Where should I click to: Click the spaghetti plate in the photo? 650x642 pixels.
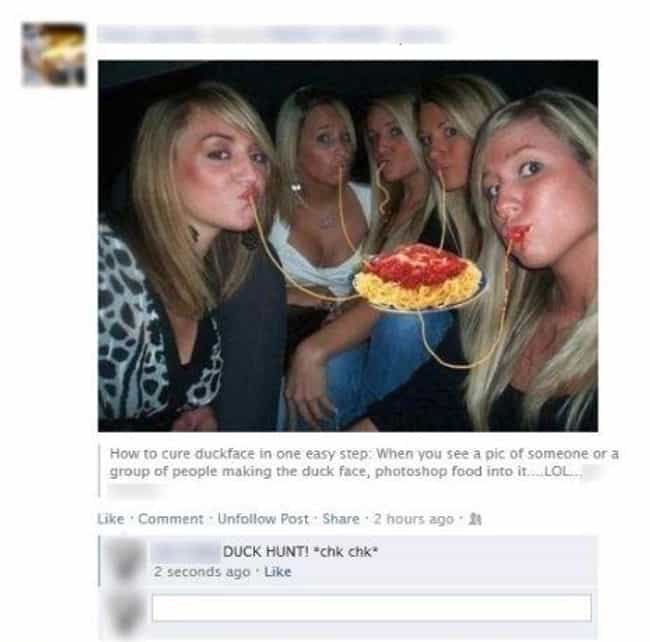419,278
